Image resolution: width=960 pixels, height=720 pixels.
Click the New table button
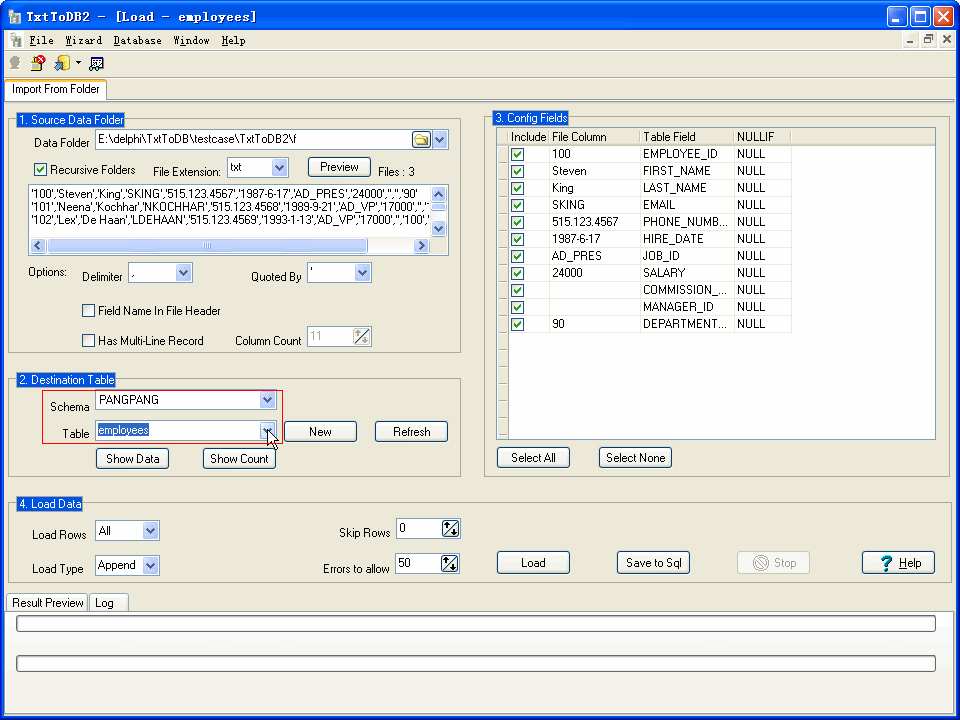pyautogui.click(x=320, y=432)
